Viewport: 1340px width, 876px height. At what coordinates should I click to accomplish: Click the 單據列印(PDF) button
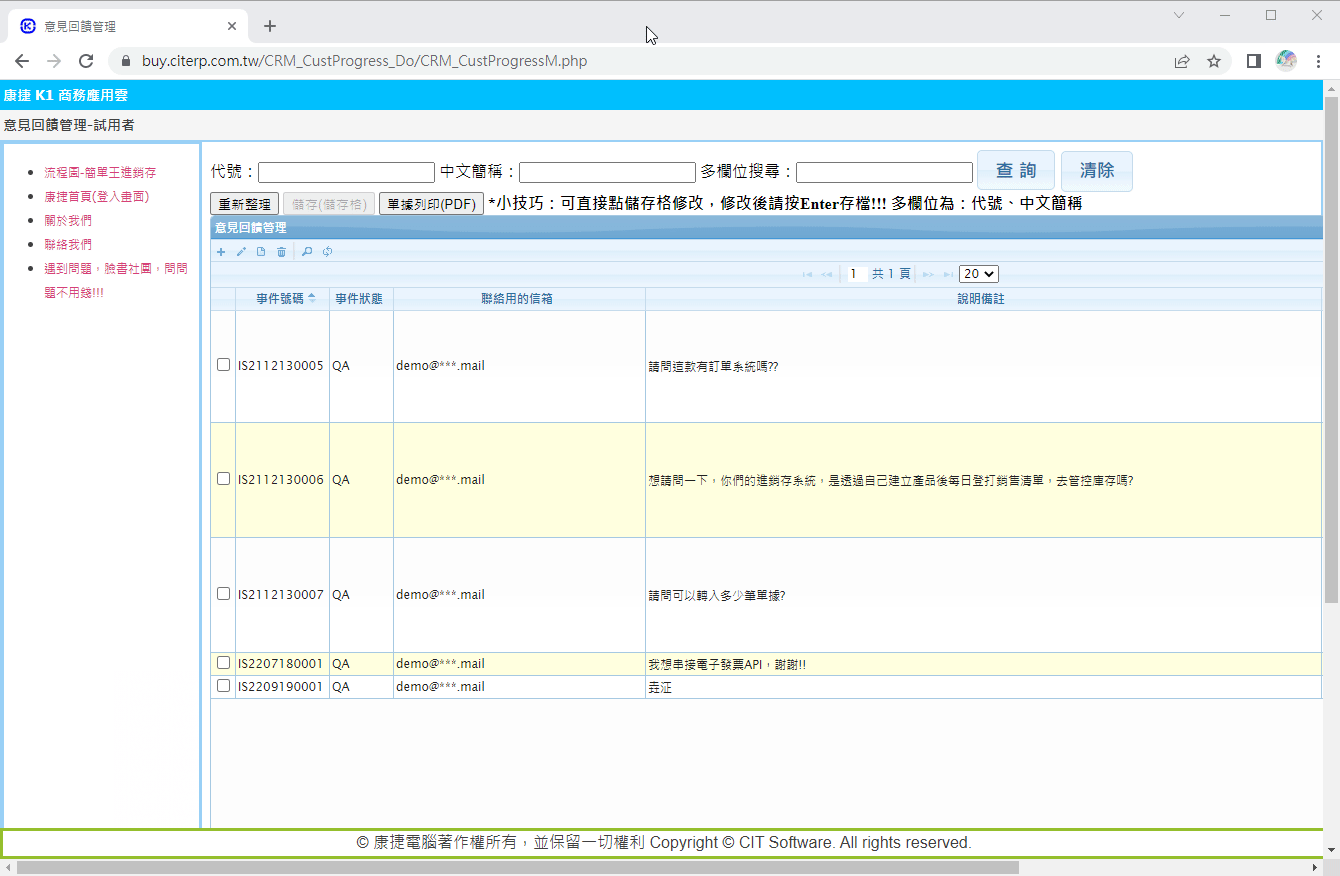(431, 204)
